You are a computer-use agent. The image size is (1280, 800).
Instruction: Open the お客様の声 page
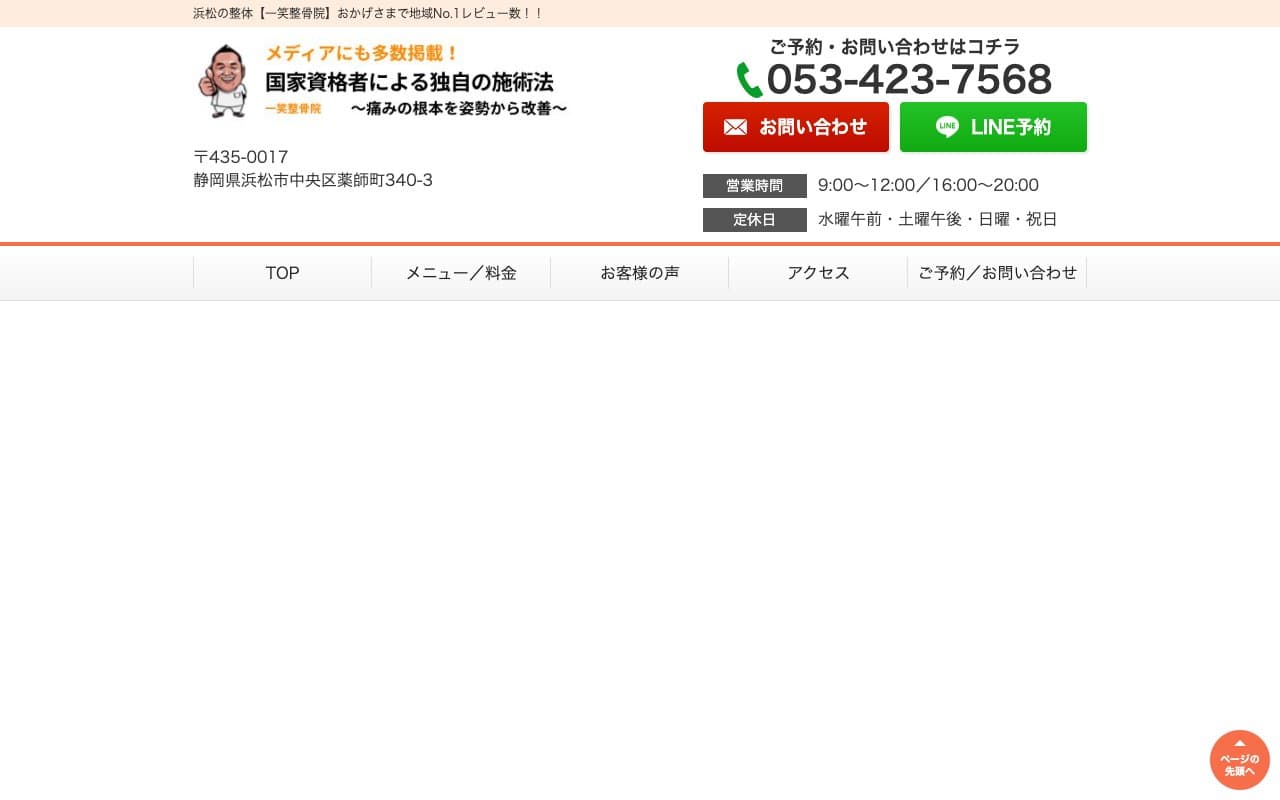pyautogui.click(x=639, y=272)
